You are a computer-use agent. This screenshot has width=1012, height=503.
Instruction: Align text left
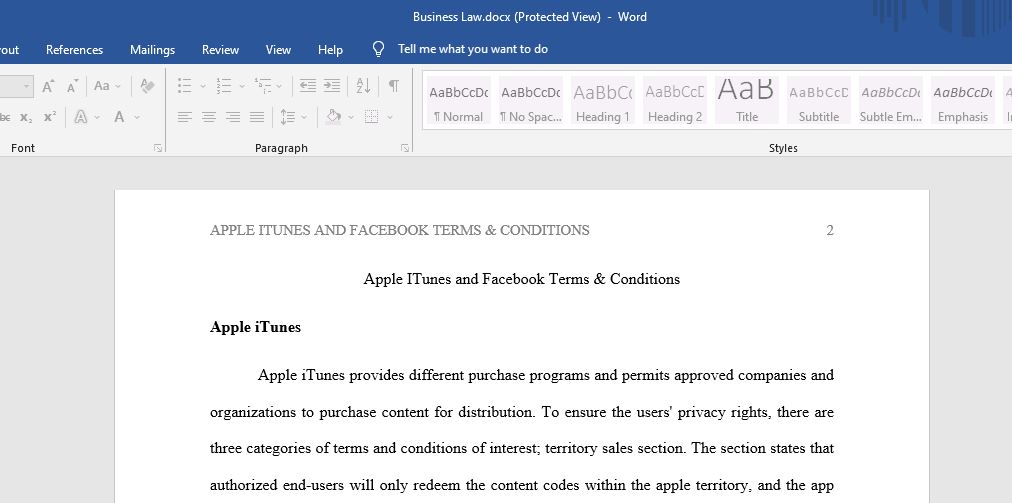tap(185, 117)
